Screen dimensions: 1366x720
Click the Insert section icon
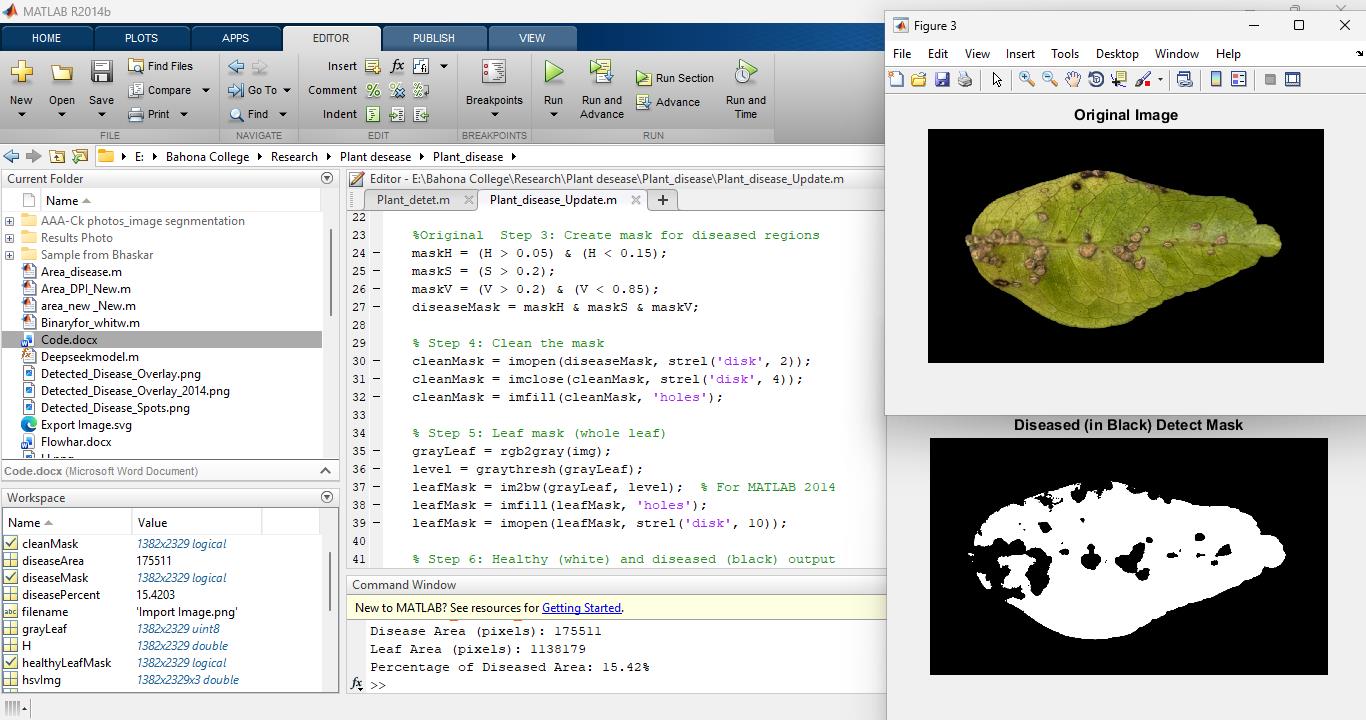372,66
